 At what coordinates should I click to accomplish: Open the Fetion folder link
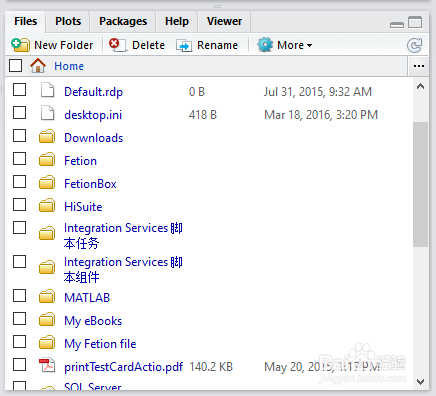click(x=81, y=161)
